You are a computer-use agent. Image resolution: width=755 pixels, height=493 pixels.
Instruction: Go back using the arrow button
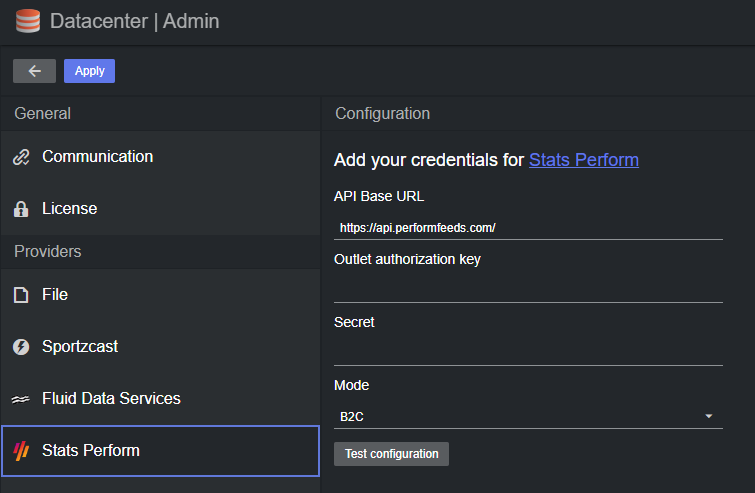(x=34, y=71)
